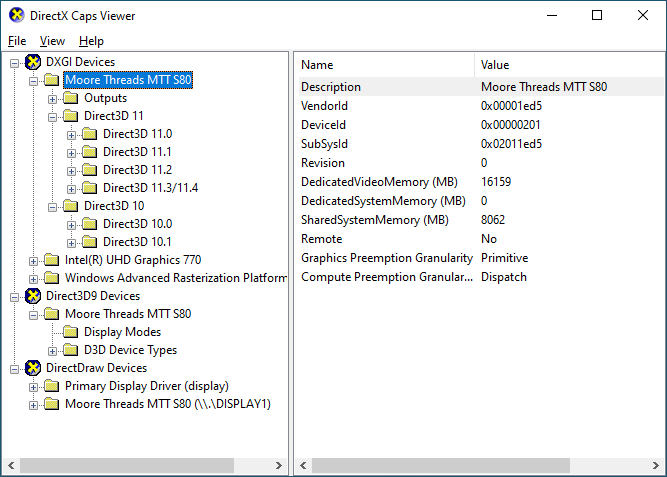
Task: Click folder icon of Moore Threads MTT S80 (\\.\DISPLAY1)
Action: click(x=51, y=404)
